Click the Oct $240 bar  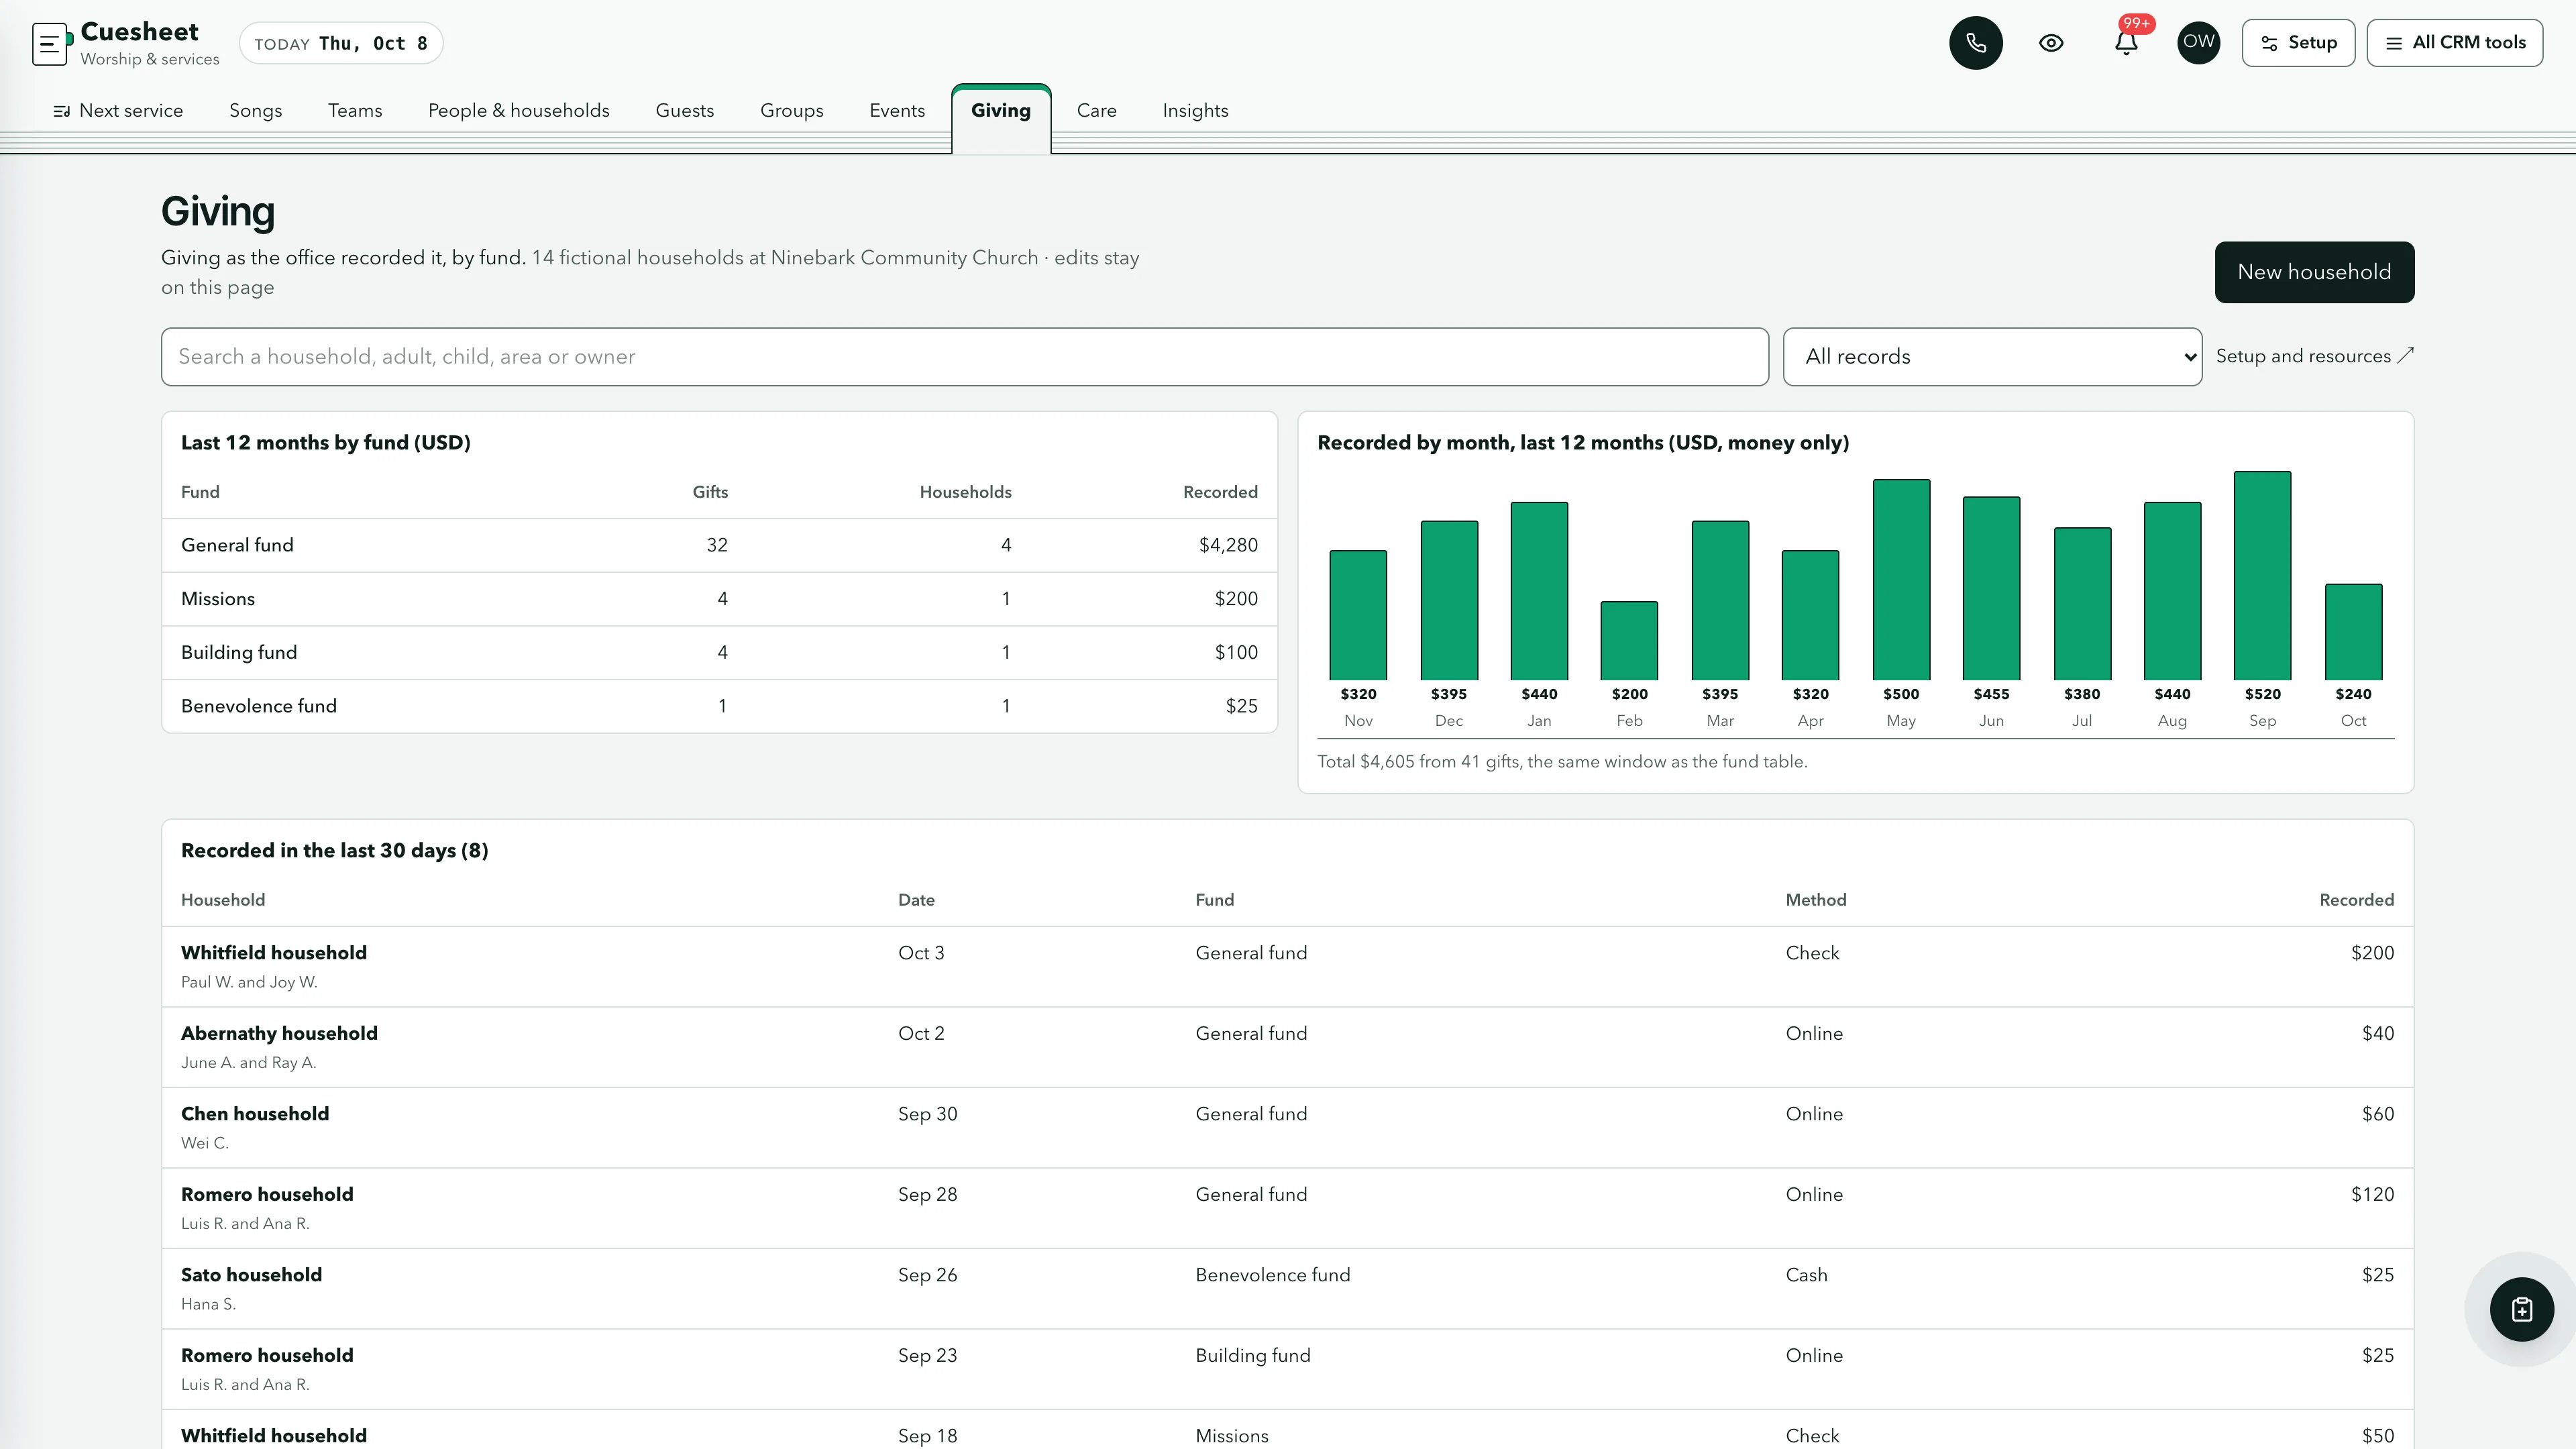click(x=2353, y=632)
